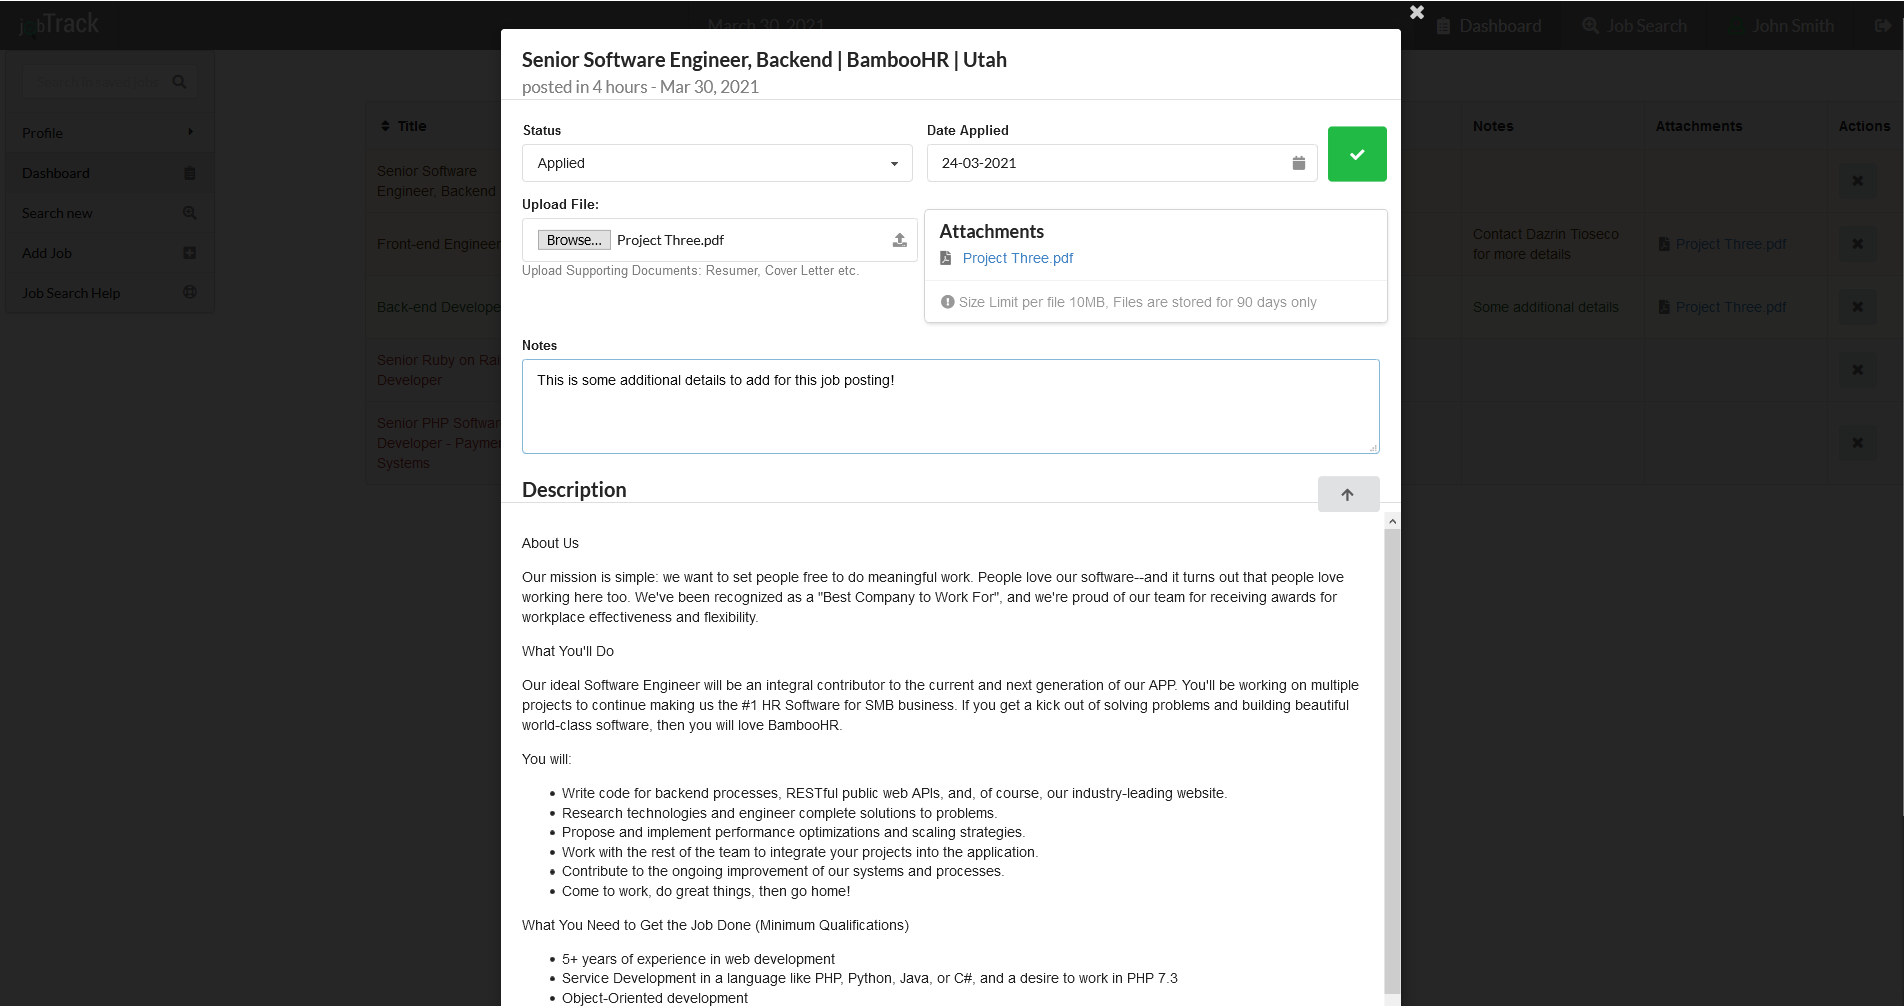
Task: Select Add Job in the sidebar
Action: pyautogui.click(x=109, y=253)
